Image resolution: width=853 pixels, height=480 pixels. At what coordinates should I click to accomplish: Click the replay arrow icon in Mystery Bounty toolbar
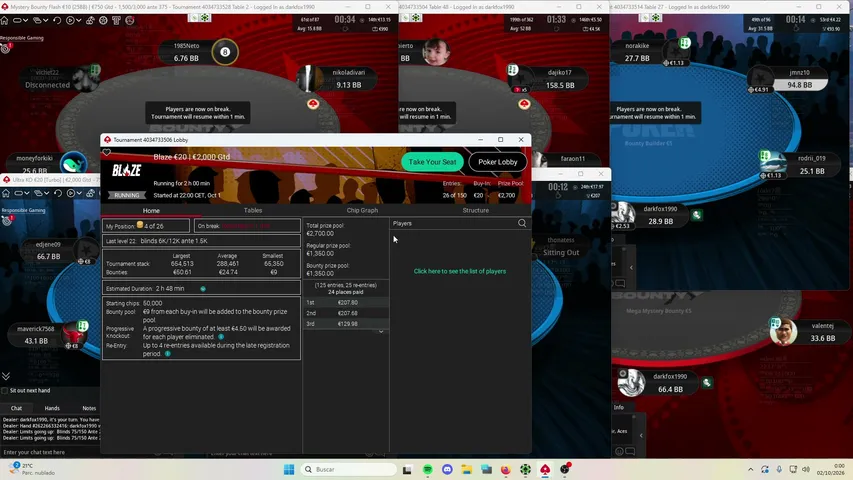(x=57, y=20)
